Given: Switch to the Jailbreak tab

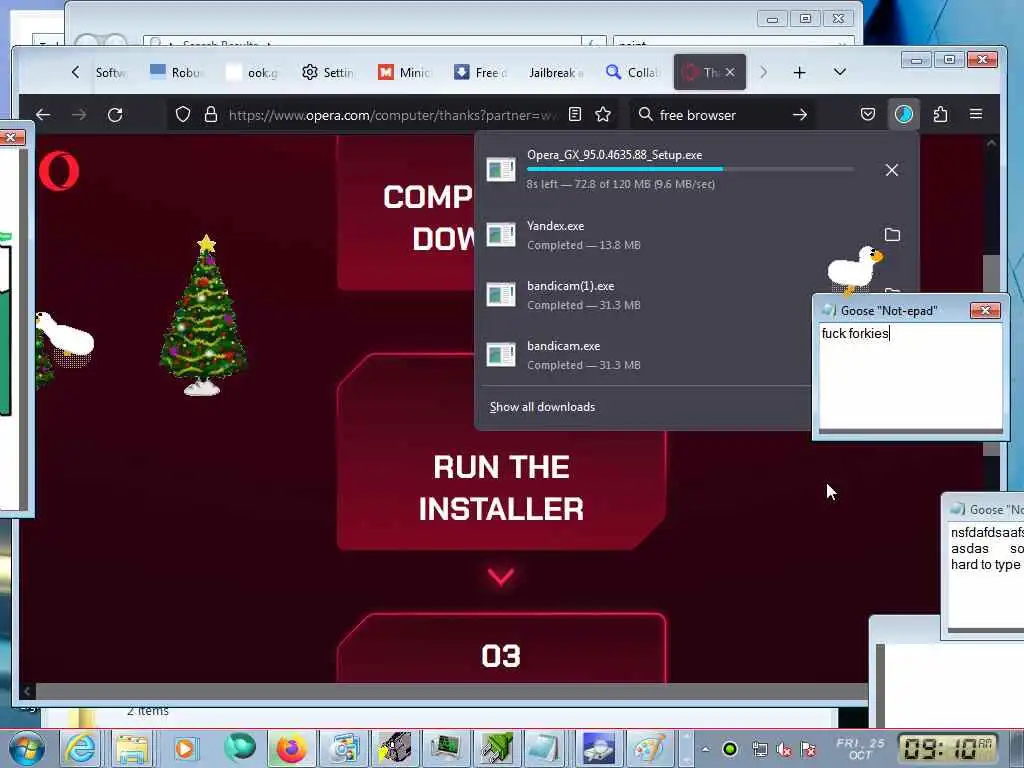Looking at the screenshot, I should [x=555, y=72].
